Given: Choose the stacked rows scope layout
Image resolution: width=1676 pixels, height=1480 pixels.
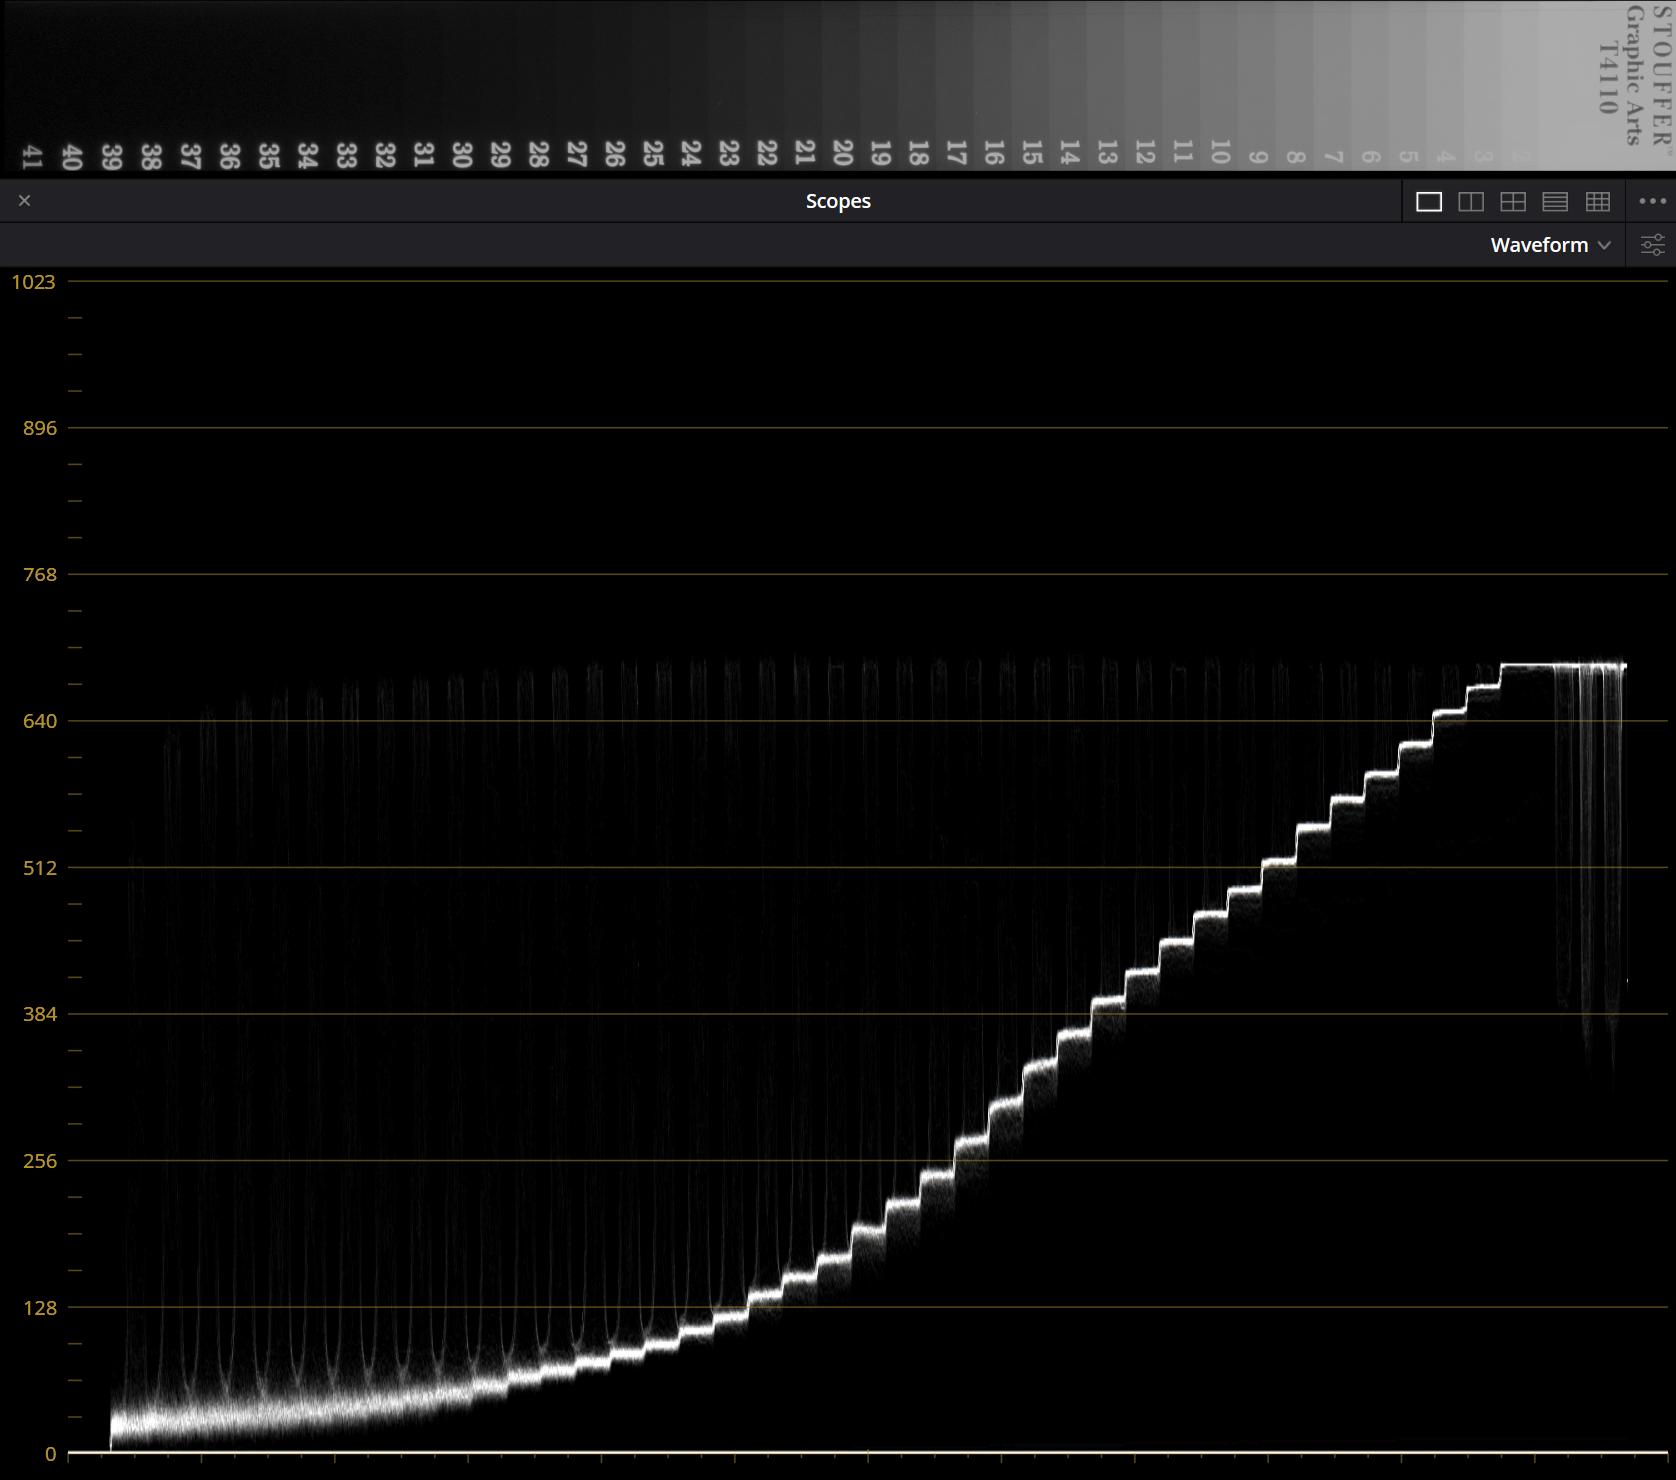Looking at the screenshot, I should click(x=1555, y=202).
